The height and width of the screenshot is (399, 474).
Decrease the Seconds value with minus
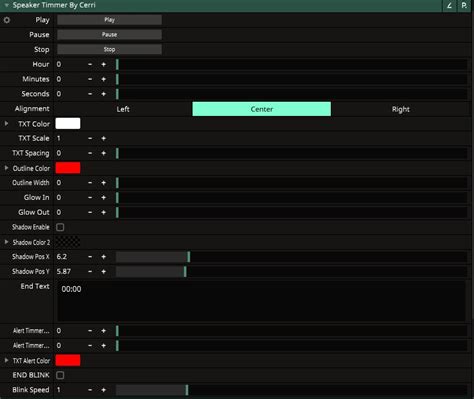90,94
